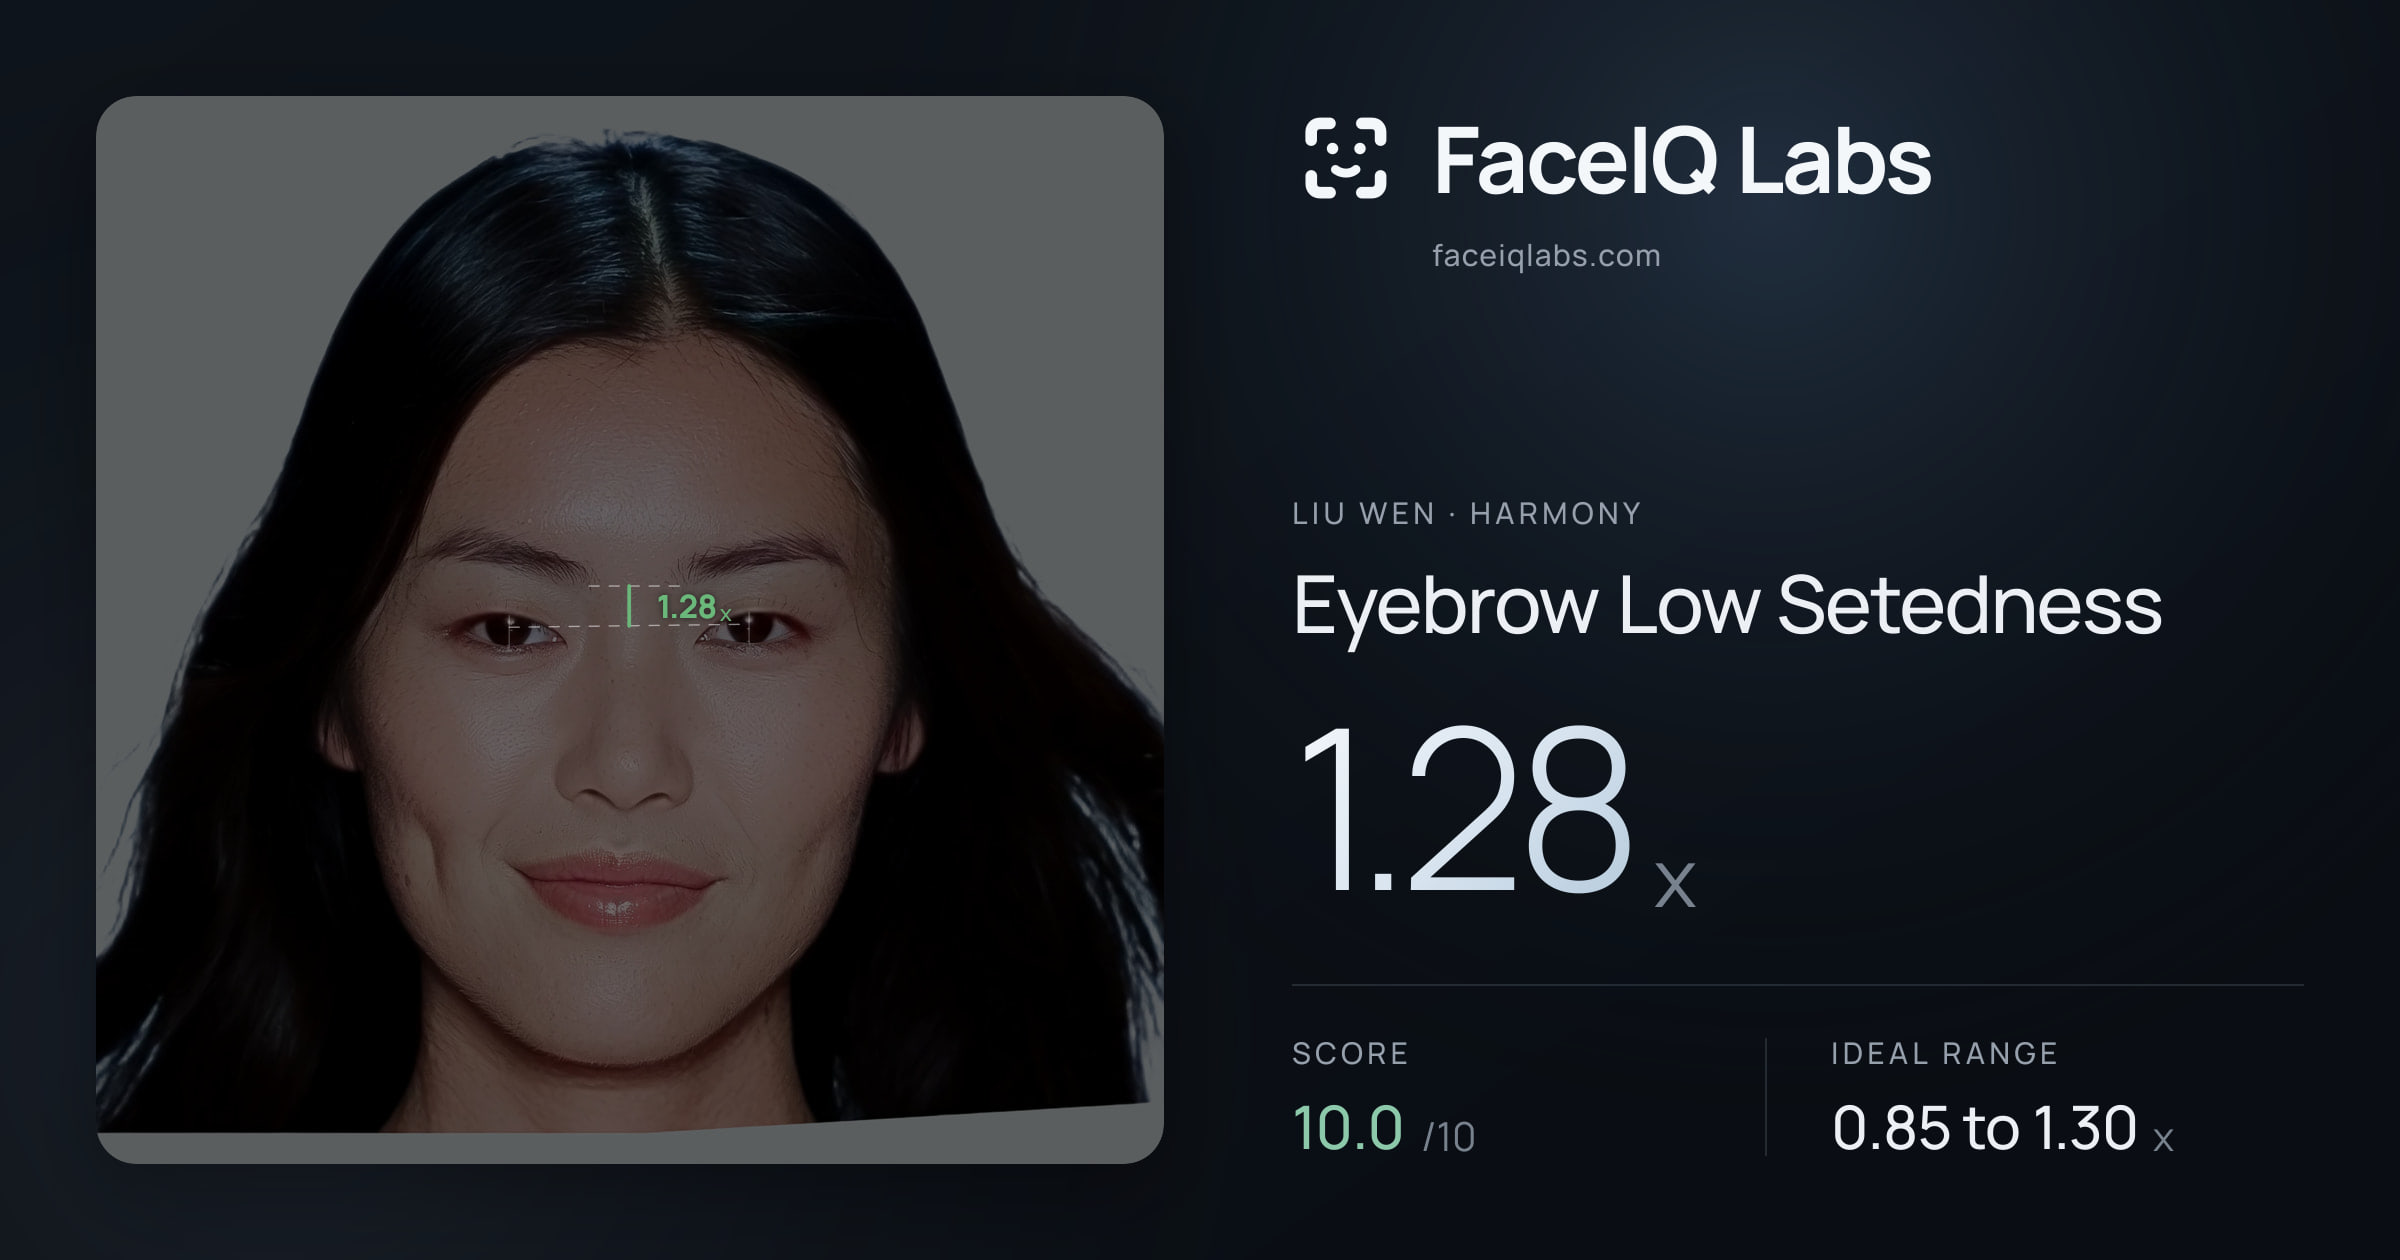The height and width of the screenshot is (1260, 2400).
Task: Click the FaceIQ Labs title text
Action: pos(1682,160)
